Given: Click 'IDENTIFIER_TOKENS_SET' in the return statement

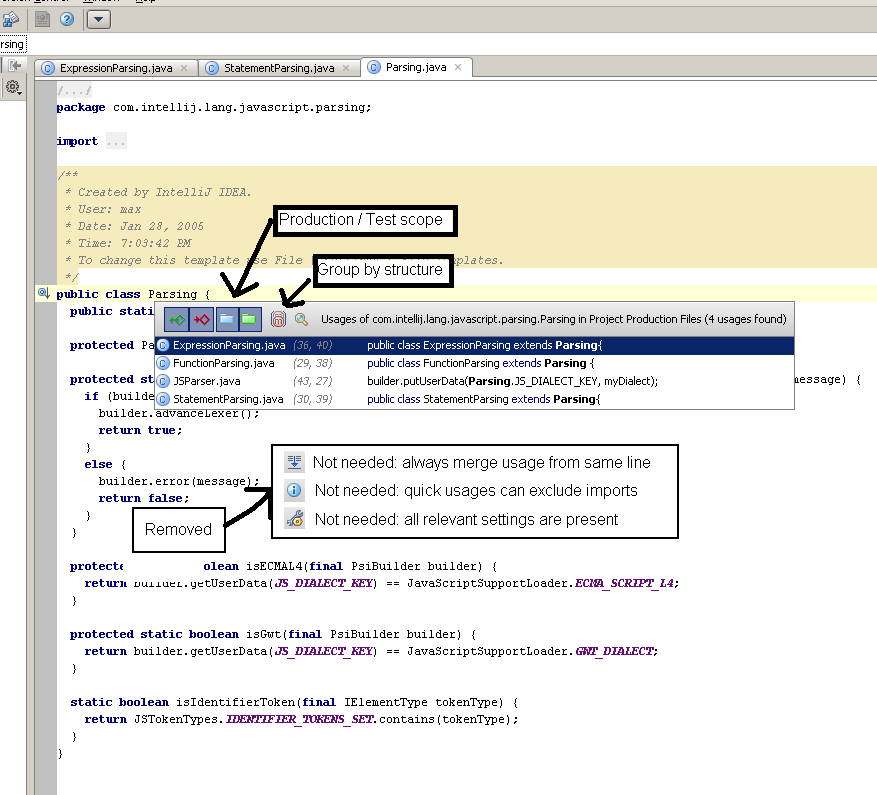Looking at the screenshot, I should click(300, 719).
